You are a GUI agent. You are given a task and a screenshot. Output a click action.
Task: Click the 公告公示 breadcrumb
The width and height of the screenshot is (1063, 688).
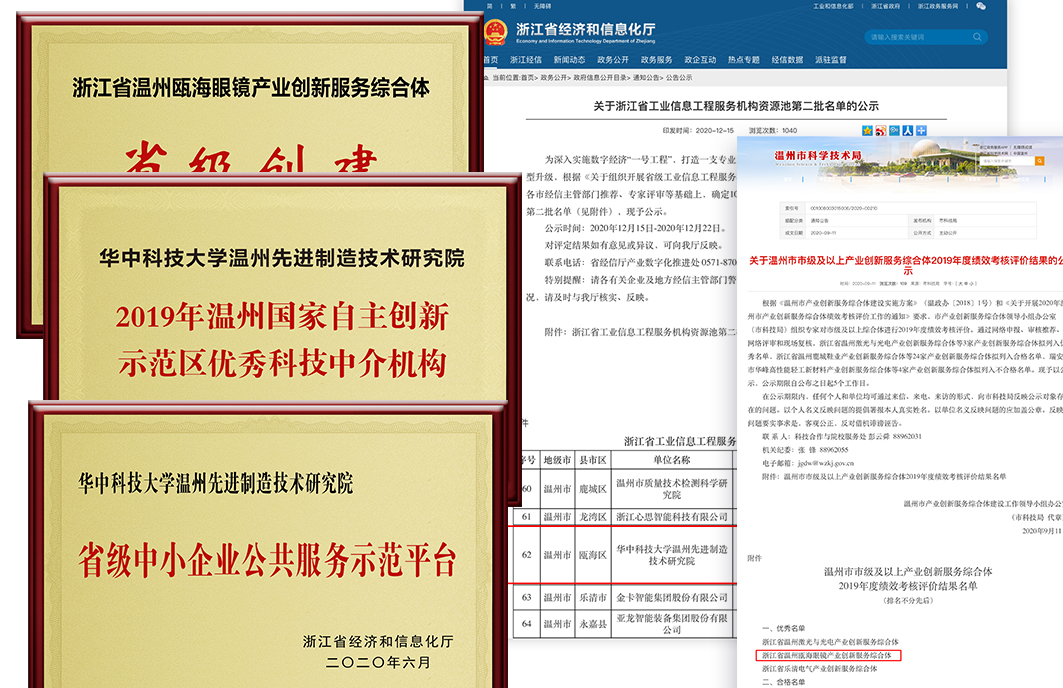click(679, 78)
